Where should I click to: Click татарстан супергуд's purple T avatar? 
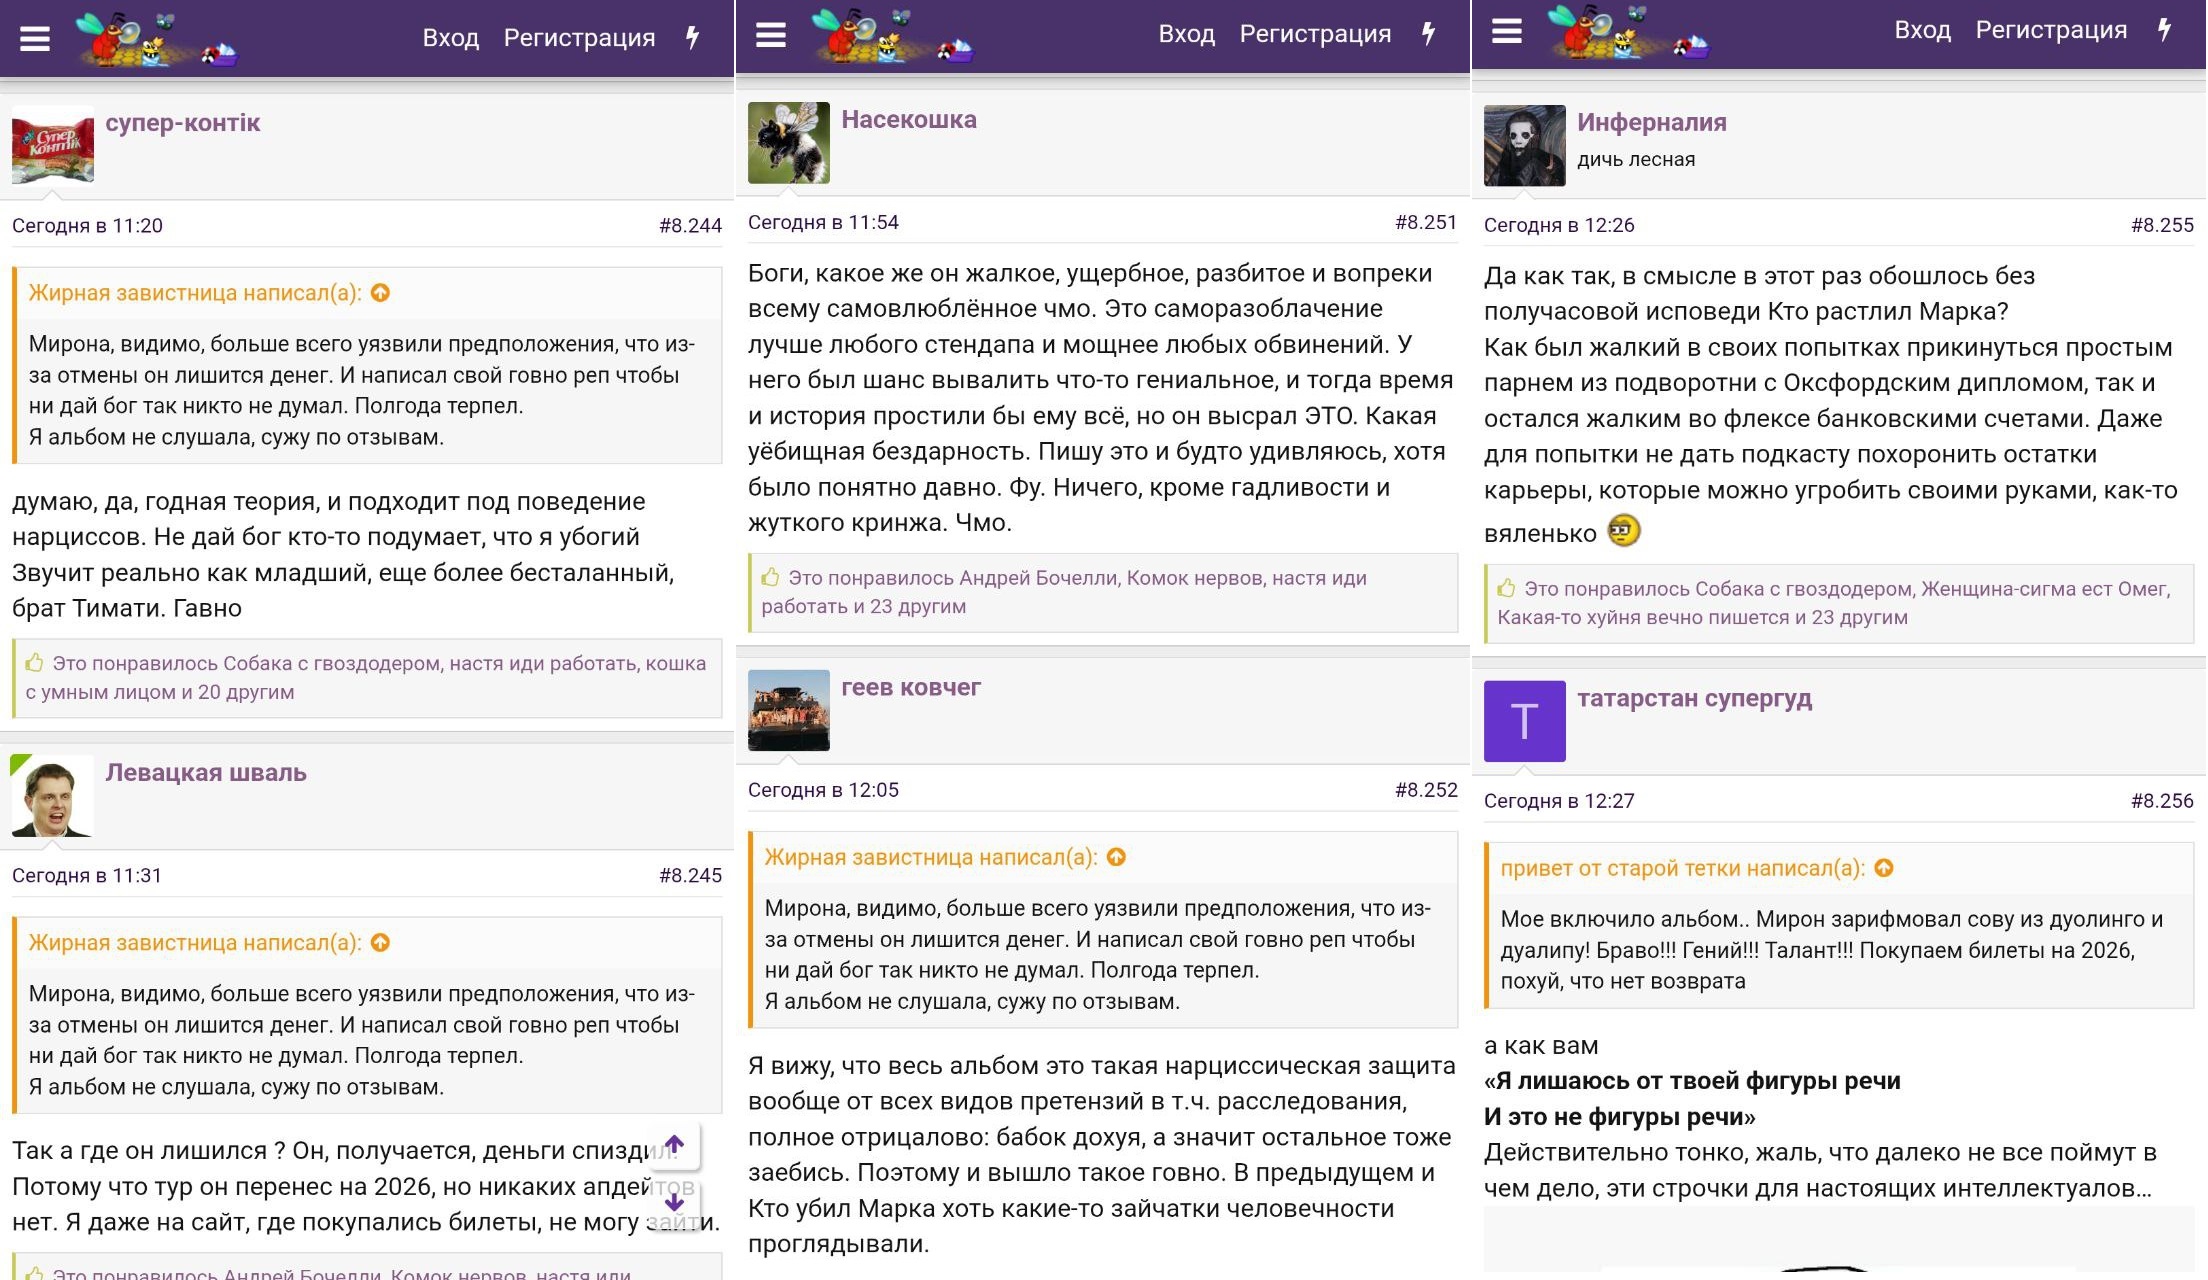(1524, 721)
